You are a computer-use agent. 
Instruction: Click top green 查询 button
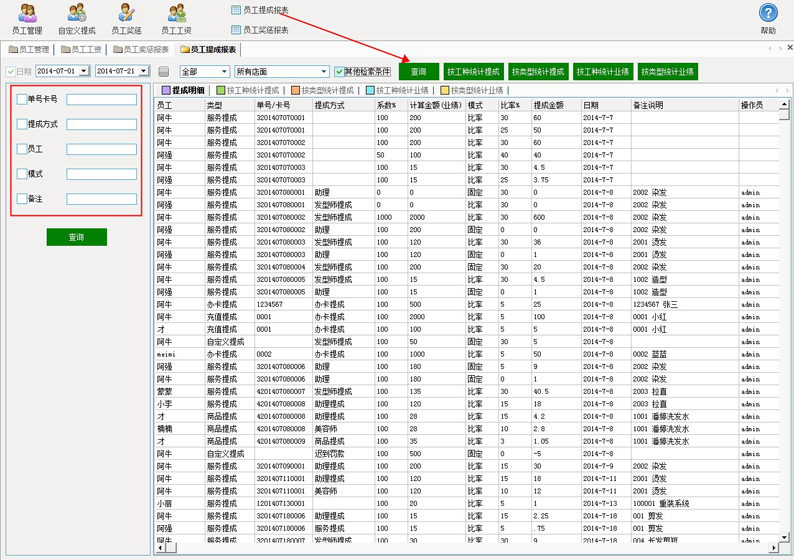tap(419, 72)
